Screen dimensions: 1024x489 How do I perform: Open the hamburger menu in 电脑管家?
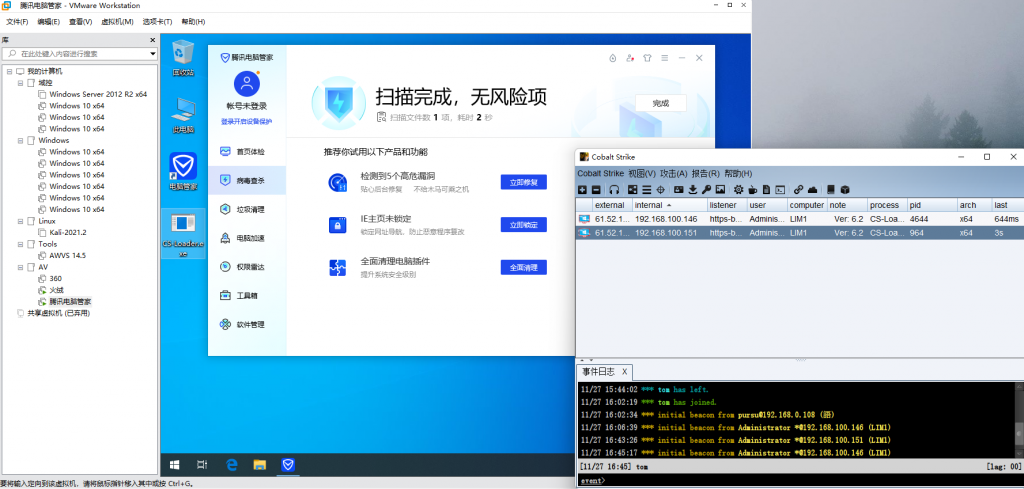[x=665, y=58]
